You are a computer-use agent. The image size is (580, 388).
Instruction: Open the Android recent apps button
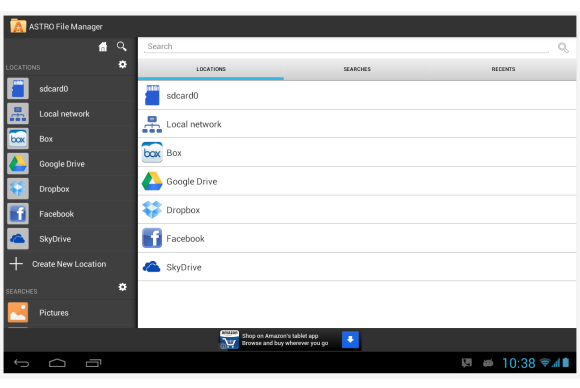point(93,363)
